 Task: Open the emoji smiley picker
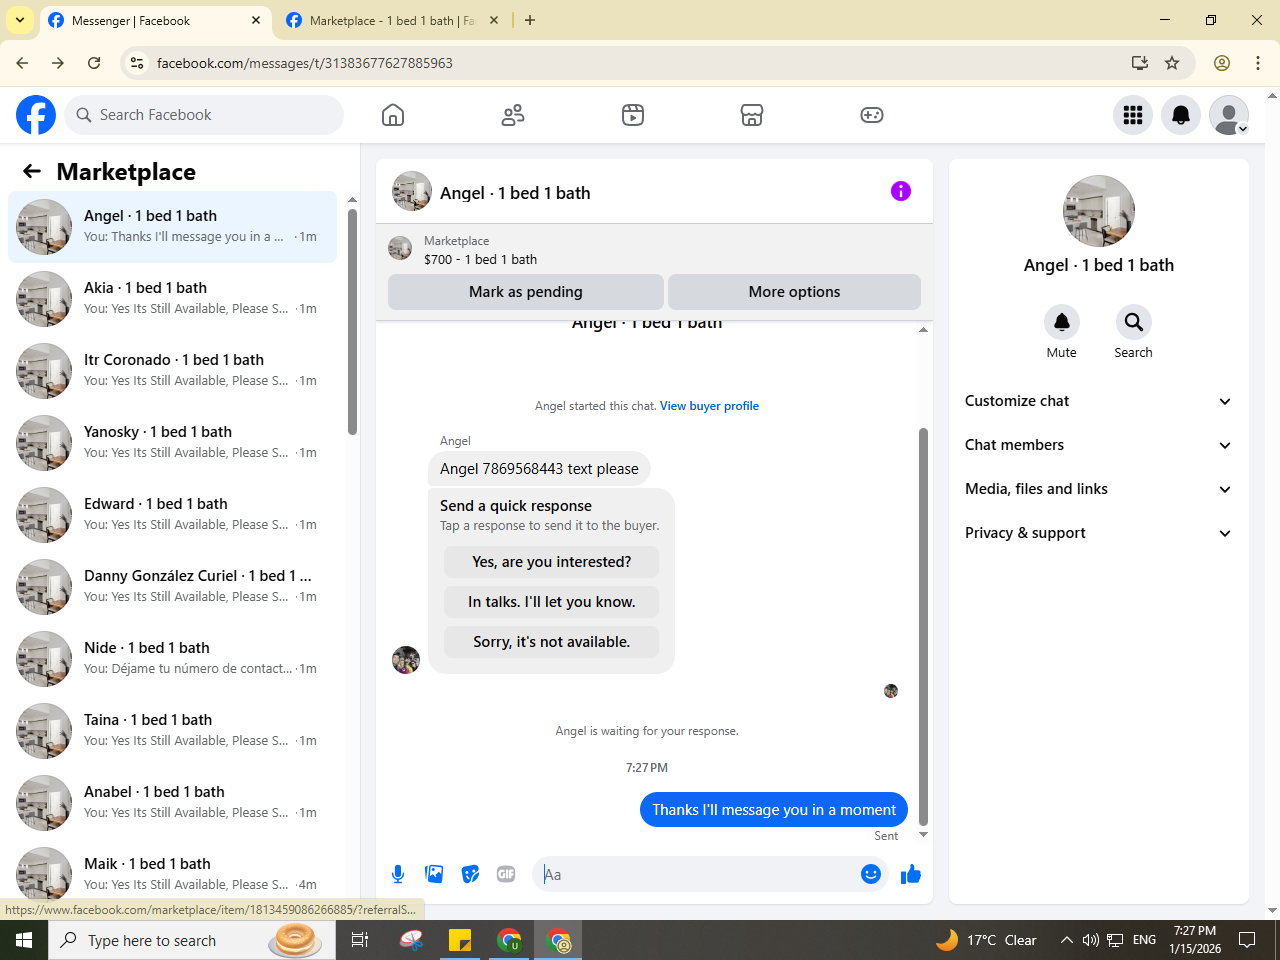coord(871,874)
